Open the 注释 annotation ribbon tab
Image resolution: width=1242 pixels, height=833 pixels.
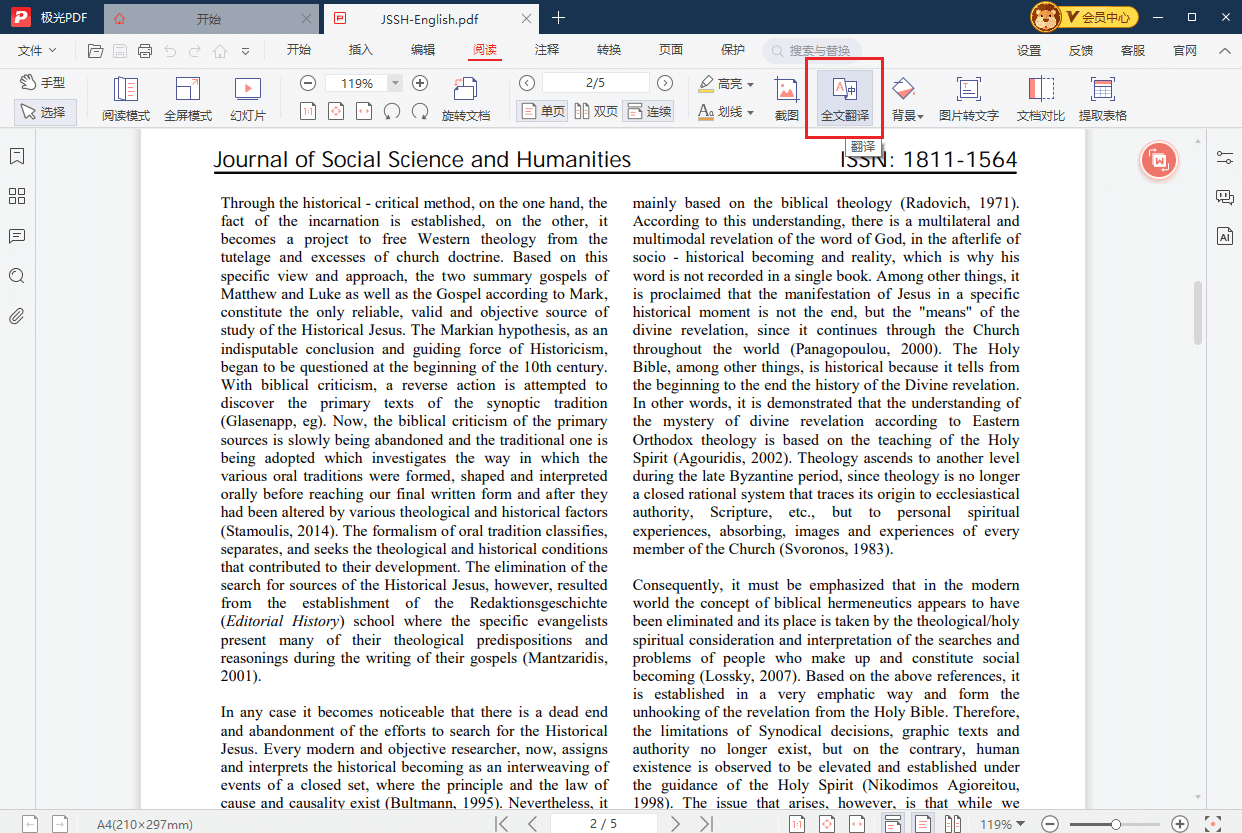[547, 50]
